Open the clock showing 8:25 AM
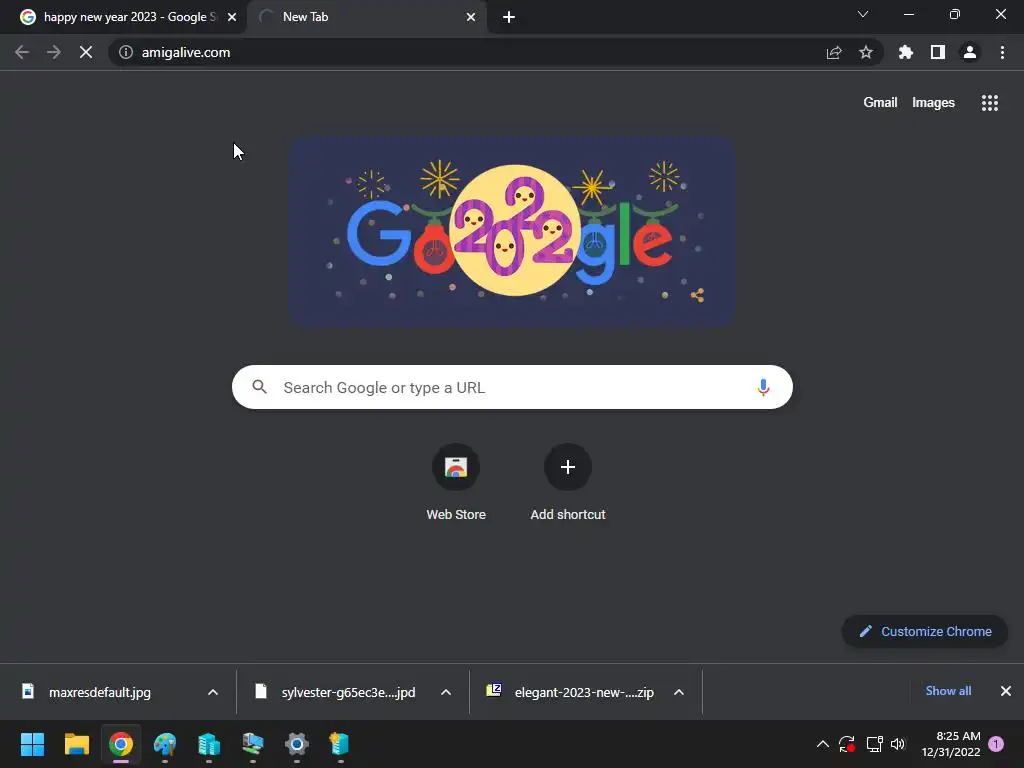The image size is (1024, 768). 951,744
